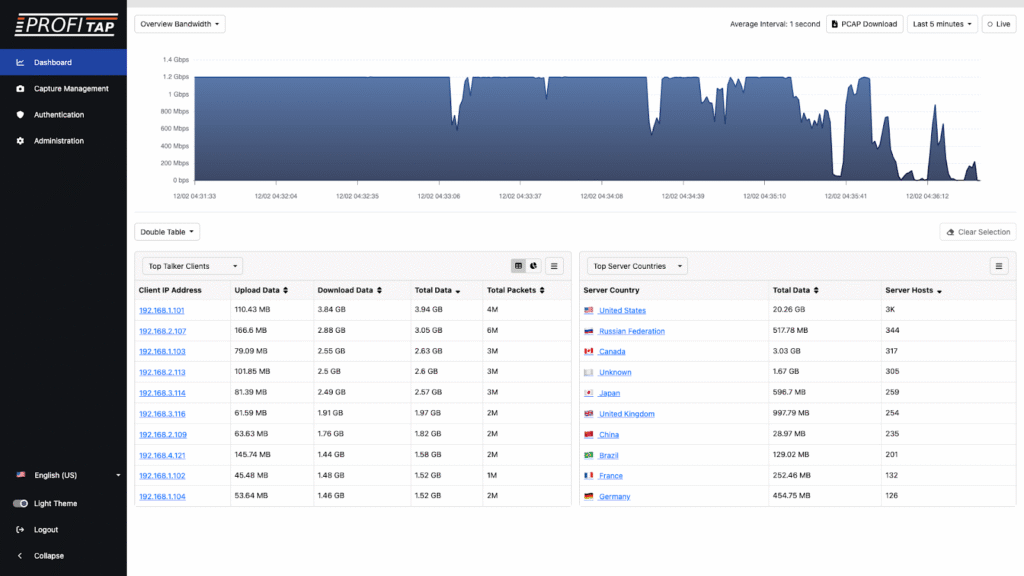1024x576 pixels.
Task: Open the server countries panel hamburger menu
Action: (998, 266)
